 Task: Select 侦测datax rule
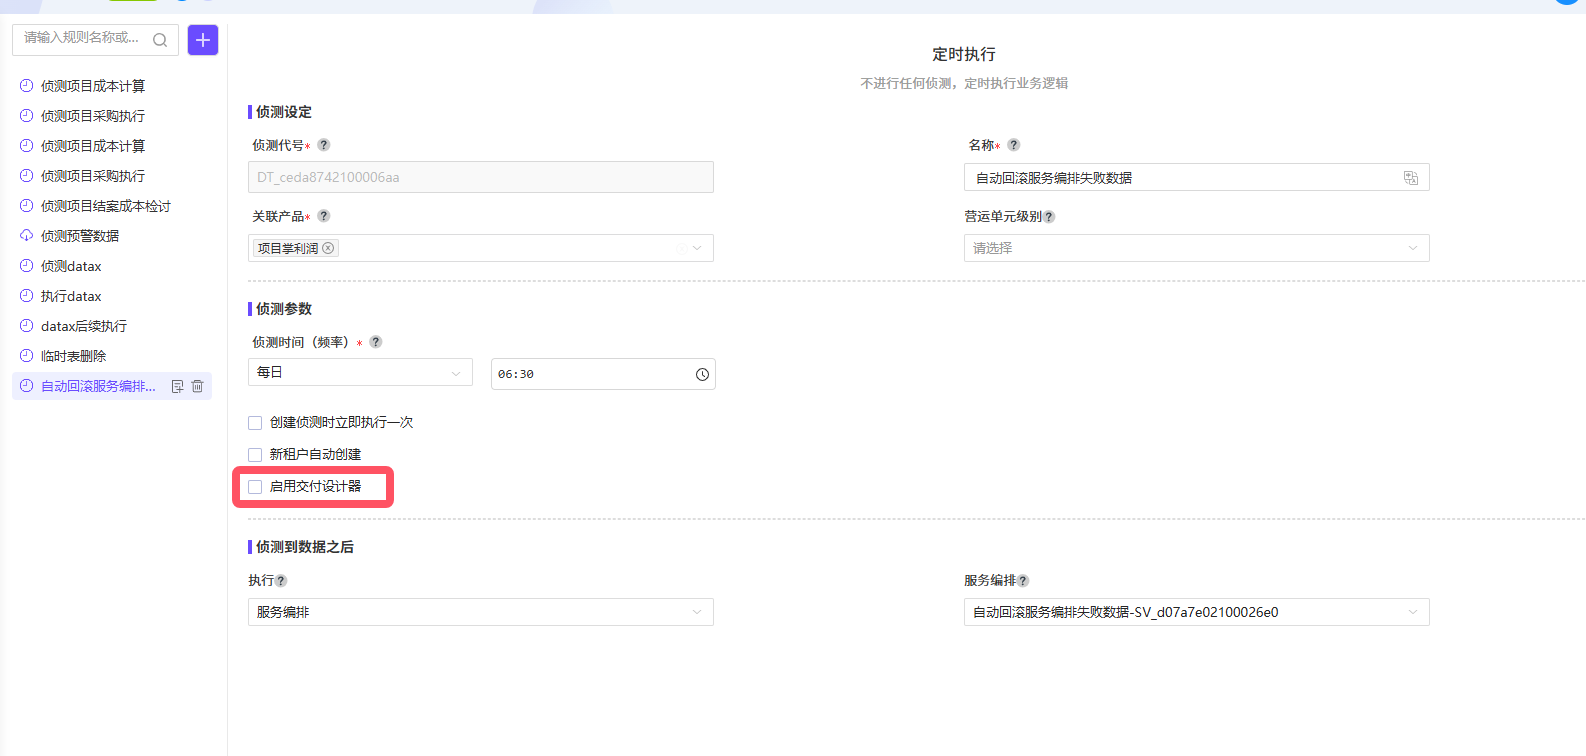tap(112, 266)
